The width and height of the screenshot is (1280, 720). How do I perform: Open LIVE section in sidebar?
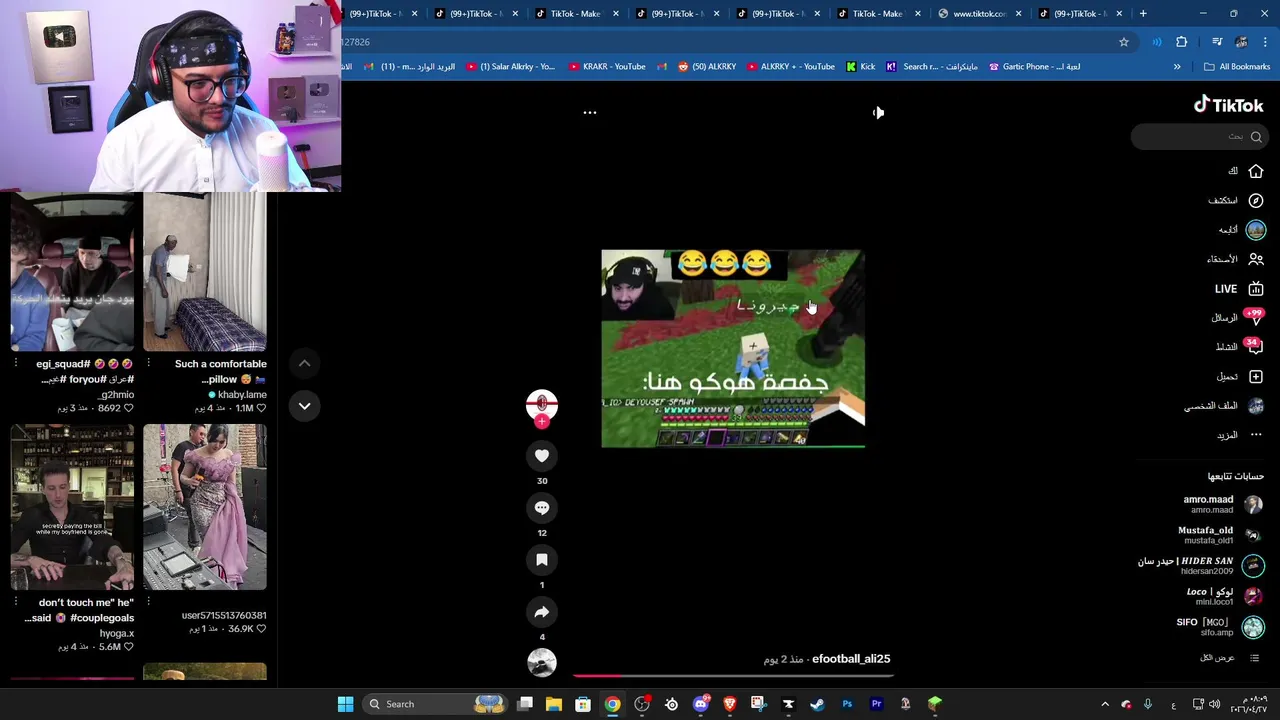coord(1238,289)
